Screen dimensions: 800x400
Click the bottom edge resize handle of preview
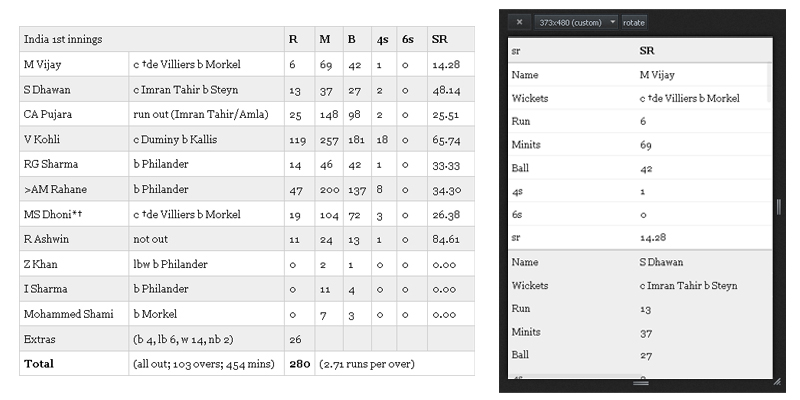click(x=640, y=383)
